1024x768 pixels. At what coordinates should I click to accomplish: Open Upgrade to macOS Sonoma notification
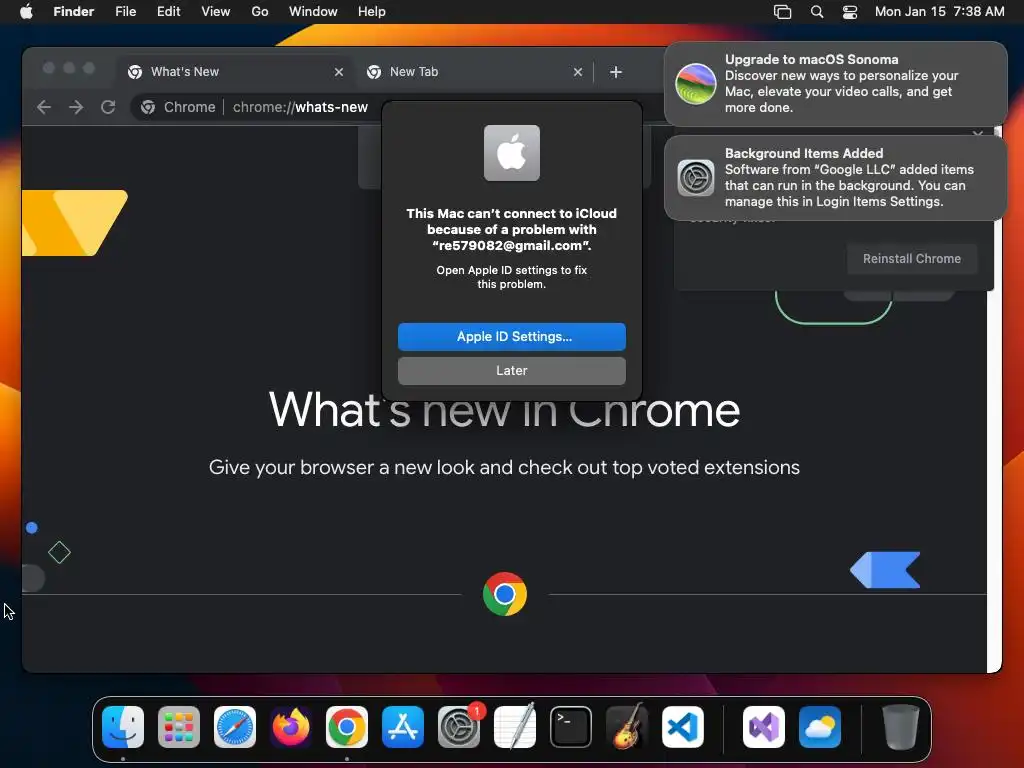pyautogui.click(x=836, y=84)
